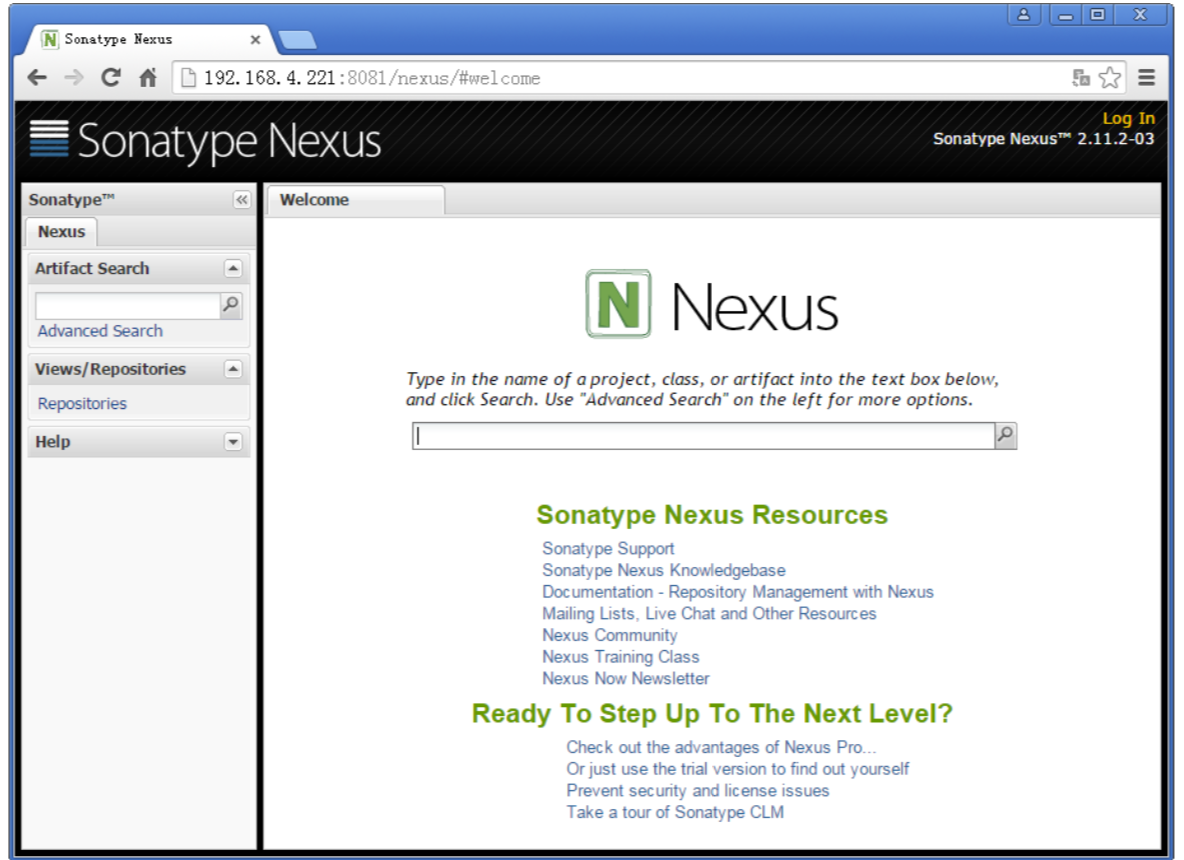Select the Welcome tab
This screenshot has width=1184, height=860.
point(356,201)
